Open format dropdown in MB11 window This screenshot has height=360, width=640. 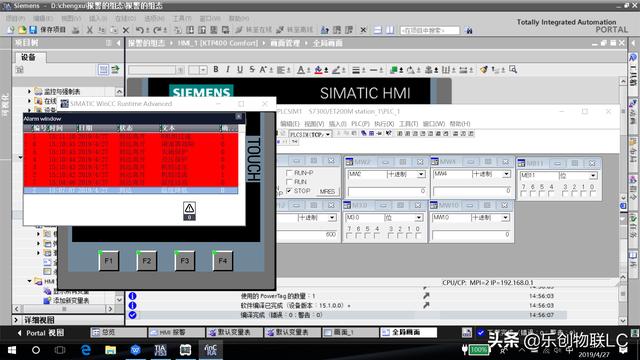(593, 176)
